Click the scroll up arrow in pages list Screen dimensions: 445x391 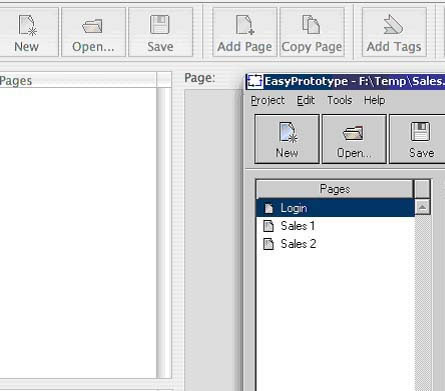pyautogui.click(x=422, y=207)
